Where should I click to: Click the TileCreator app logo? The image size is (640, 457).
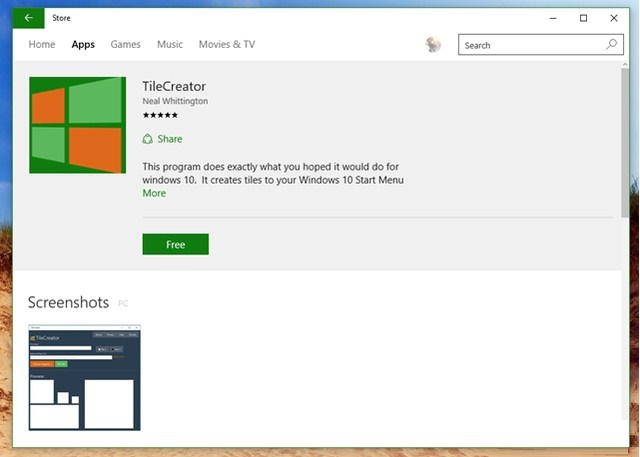click(78, 125)
